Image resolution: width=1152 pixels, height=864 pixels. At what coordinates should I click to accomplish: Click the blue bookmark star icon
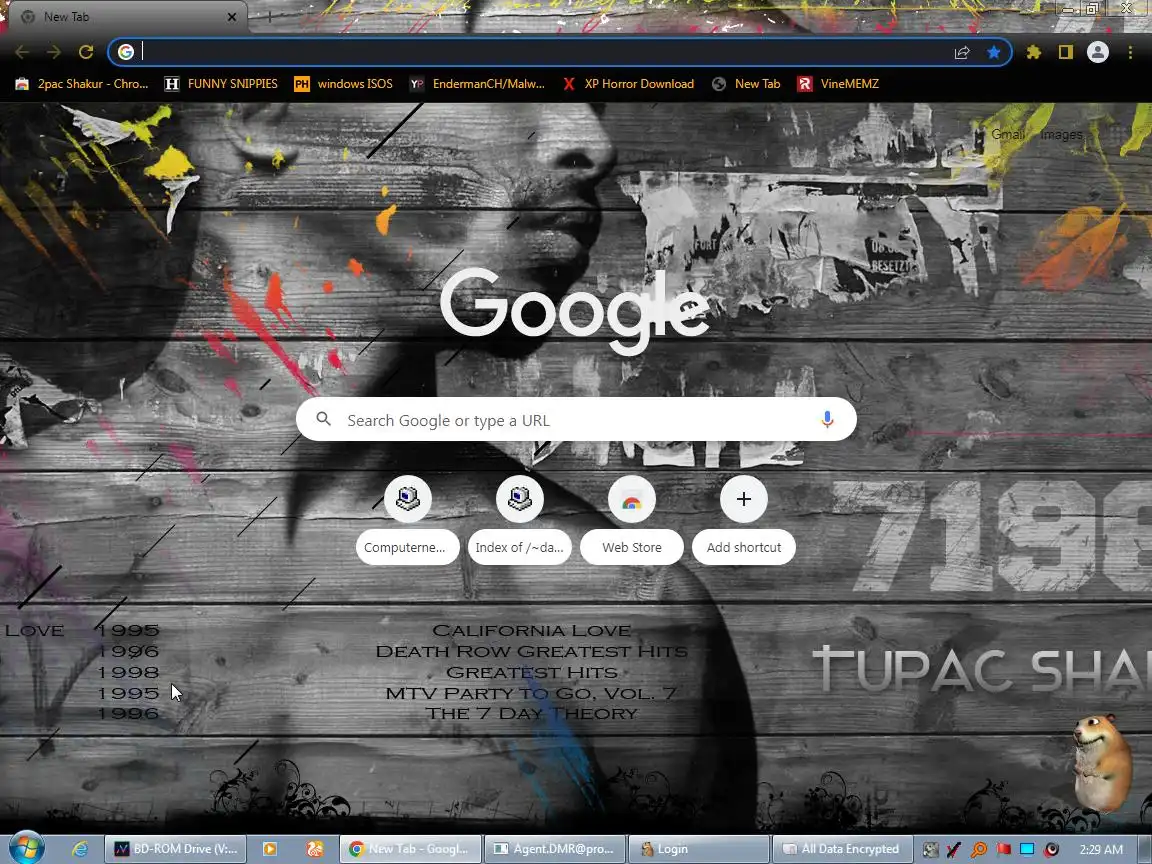coord(994,52)
